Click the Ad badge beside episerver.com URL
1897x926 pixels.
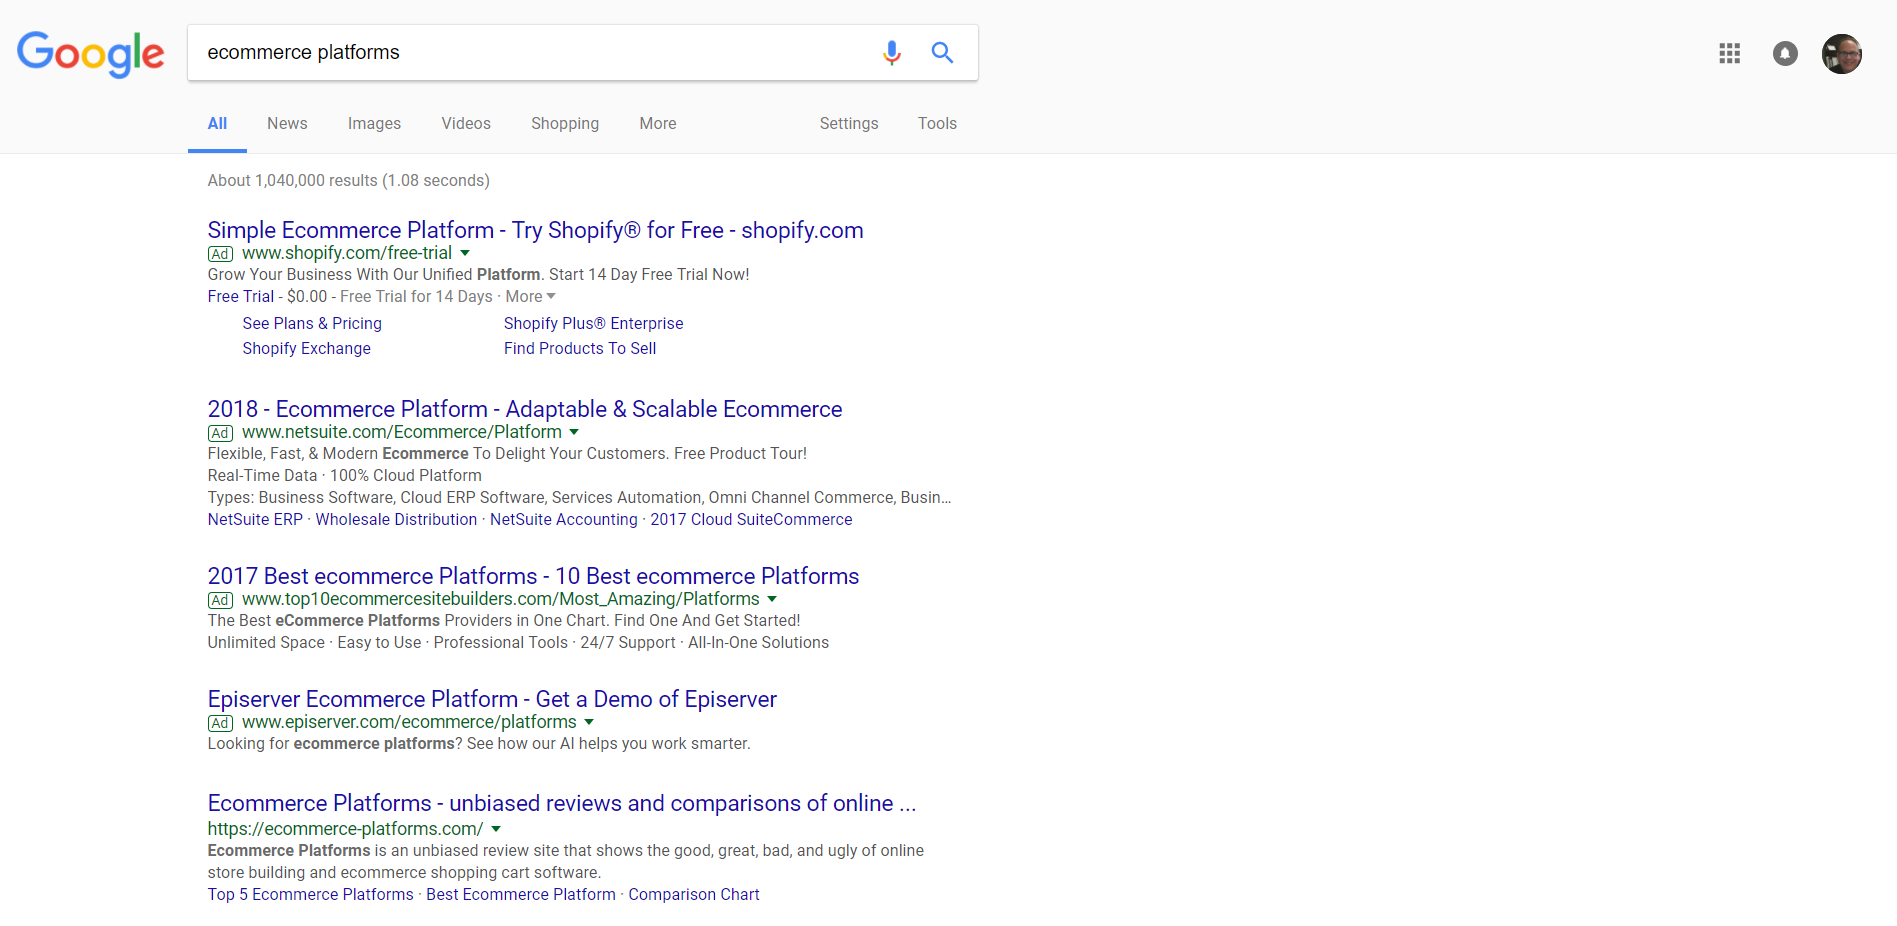point(220,723)
